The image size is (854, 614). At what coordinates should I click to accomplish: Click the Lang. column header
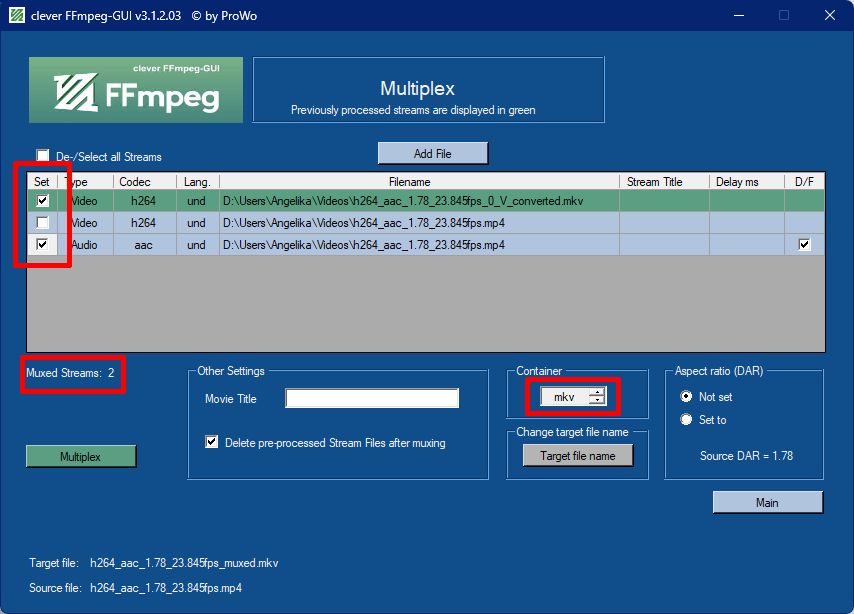[x=198, y=181]
